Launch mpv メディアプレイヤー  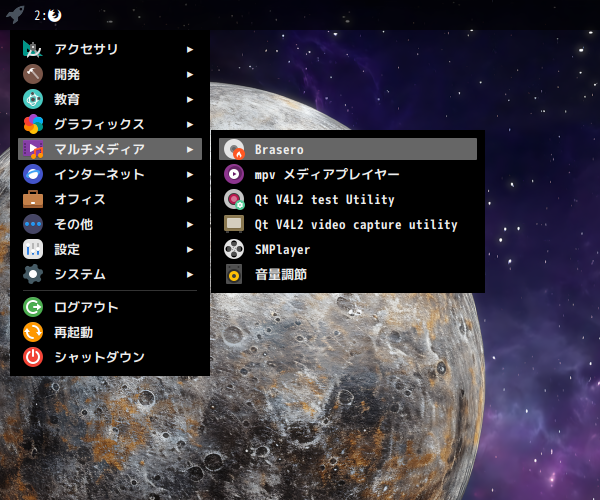[x=348, y=174]
